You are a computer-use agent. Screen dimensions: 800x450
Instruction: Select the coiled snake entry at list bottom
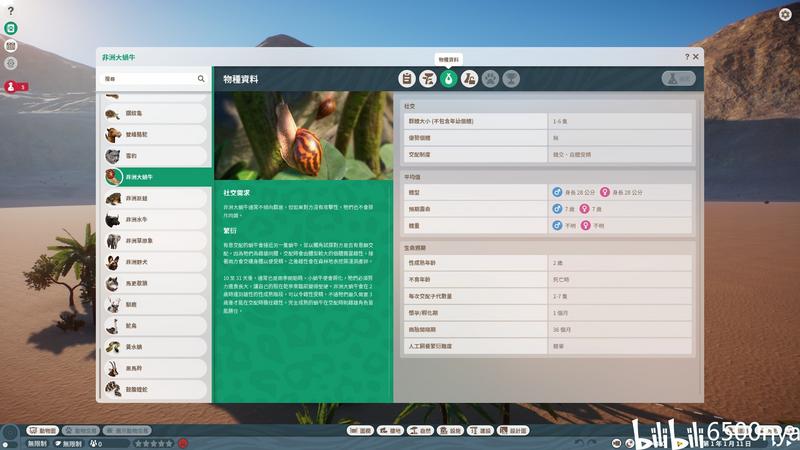(x=156, y=389)
